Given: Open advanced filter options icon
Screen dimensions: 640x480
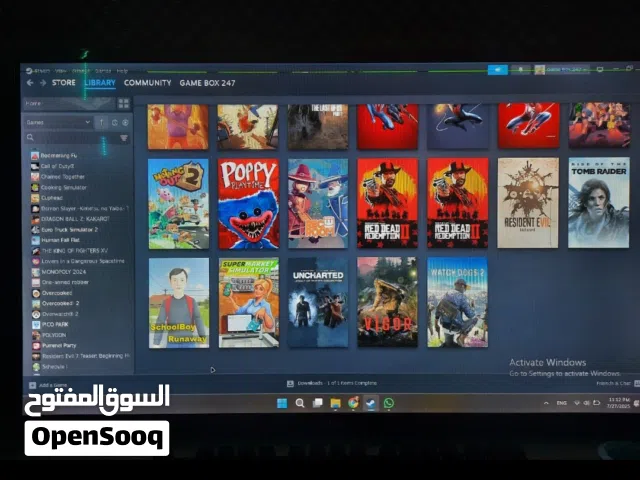Looking at the screenshot, I should click(x=124, y=138).
